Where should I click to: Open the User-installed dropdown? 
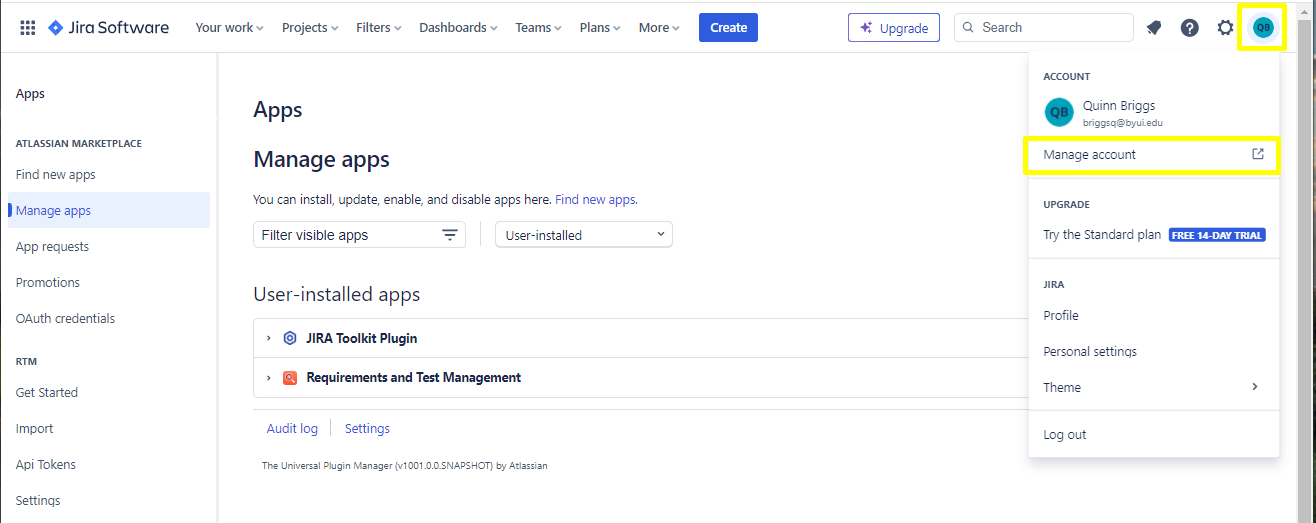(x=584, y=235)
